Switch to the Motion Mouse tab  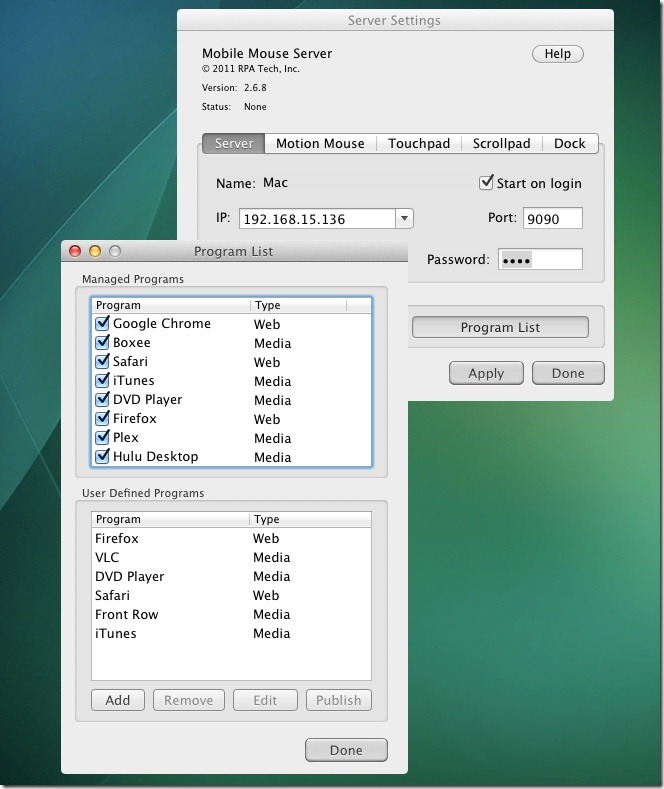click(320, 143)
